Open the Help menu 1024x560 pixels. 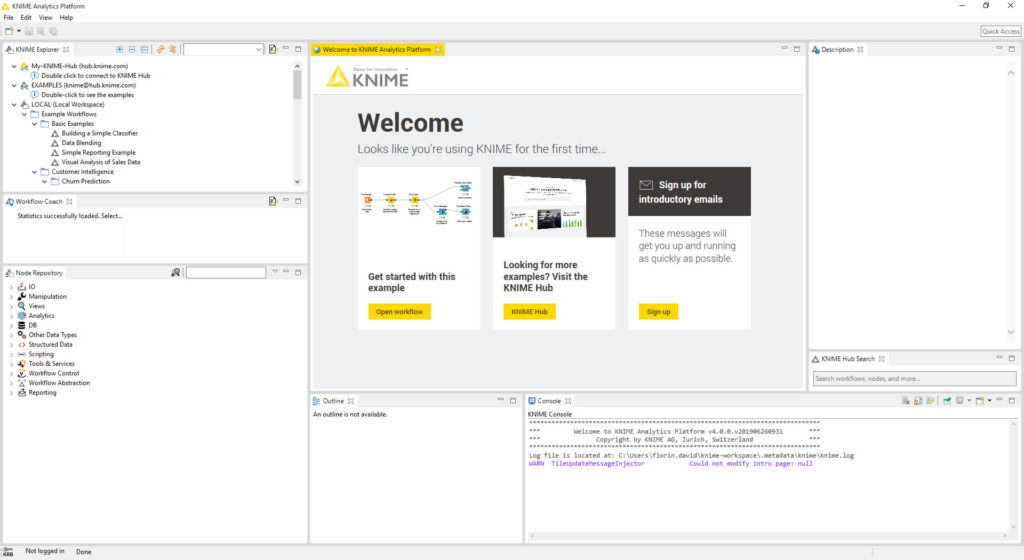click(x=67, y=18)
